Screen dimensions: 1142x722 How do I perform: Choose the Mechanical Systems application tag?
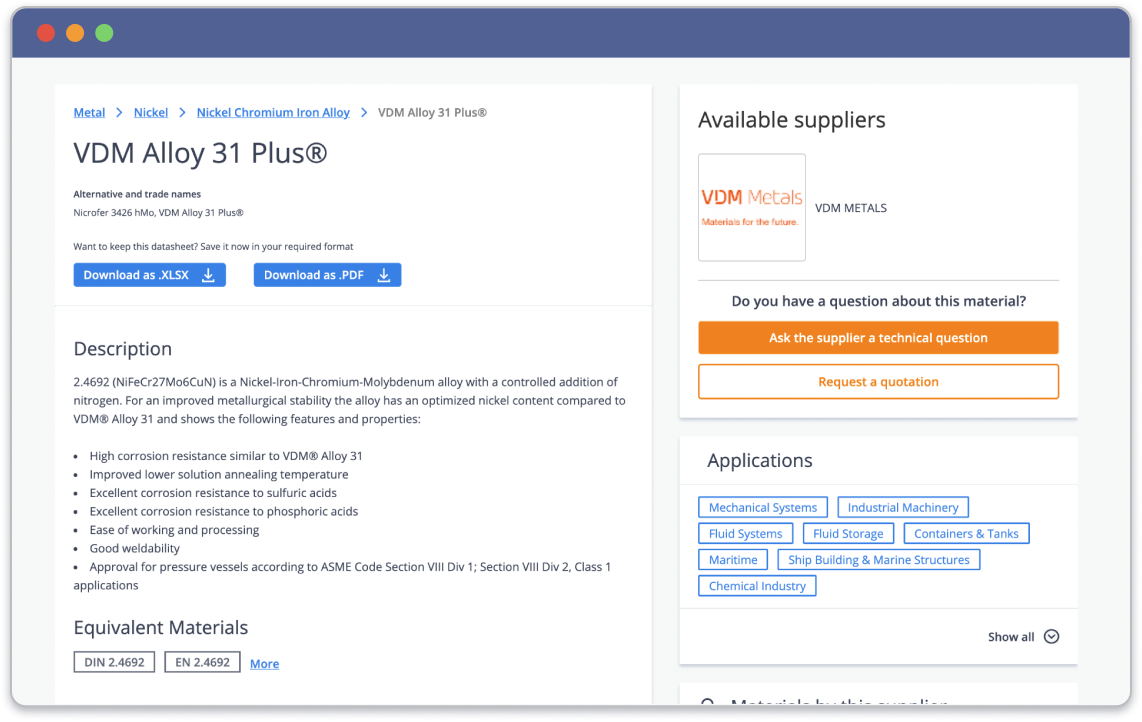[762, 508]
